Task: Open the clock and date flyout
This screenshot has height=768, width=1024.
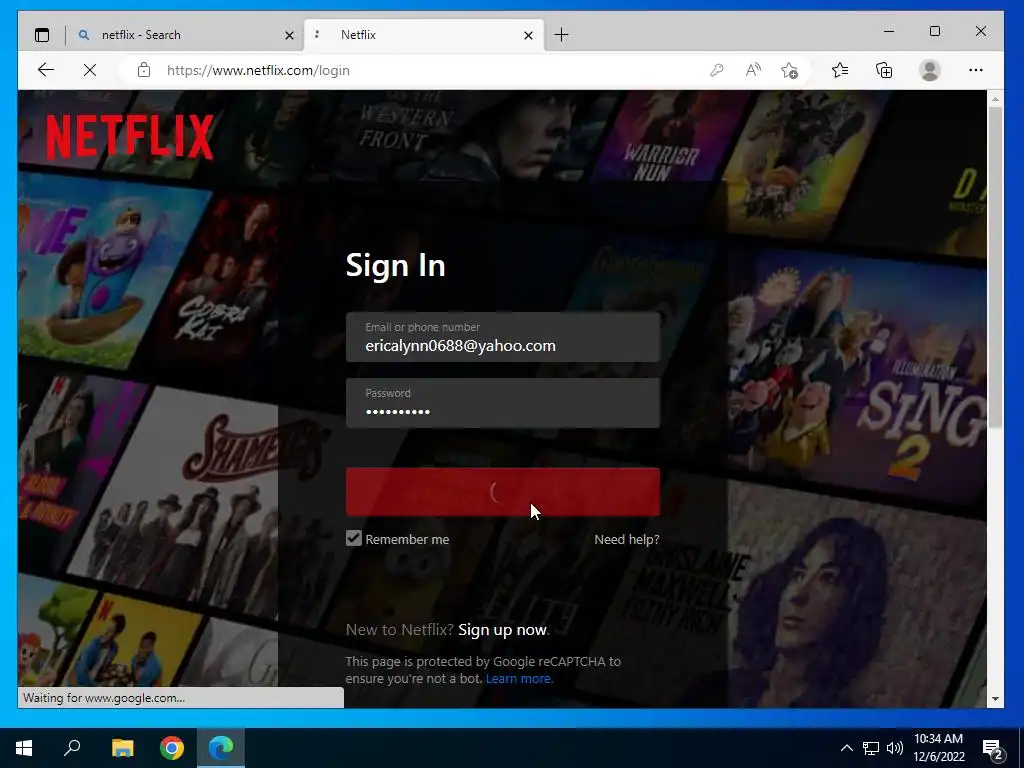Action: (x=938, y=748)
